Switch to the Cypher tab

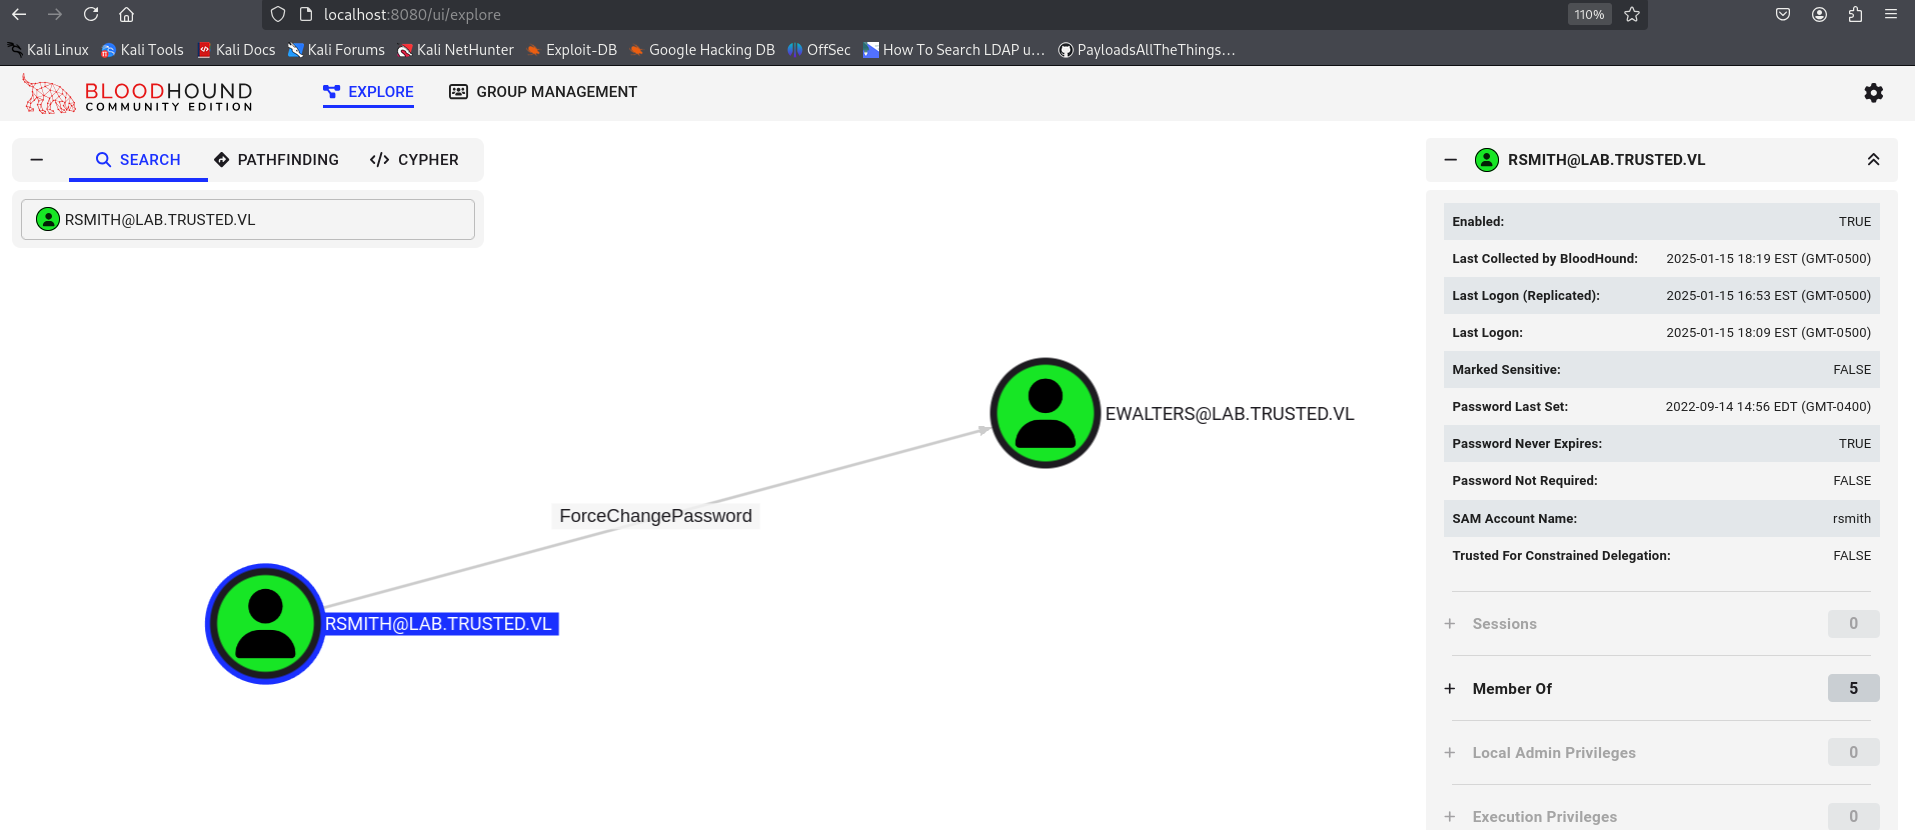(x=414, y=160)
